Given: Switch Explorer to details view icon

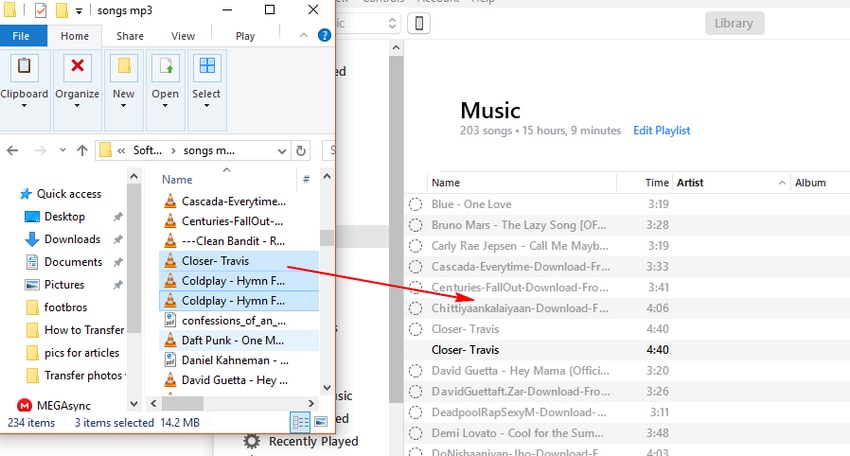Looking at the screenshot, I should [300, 422].
